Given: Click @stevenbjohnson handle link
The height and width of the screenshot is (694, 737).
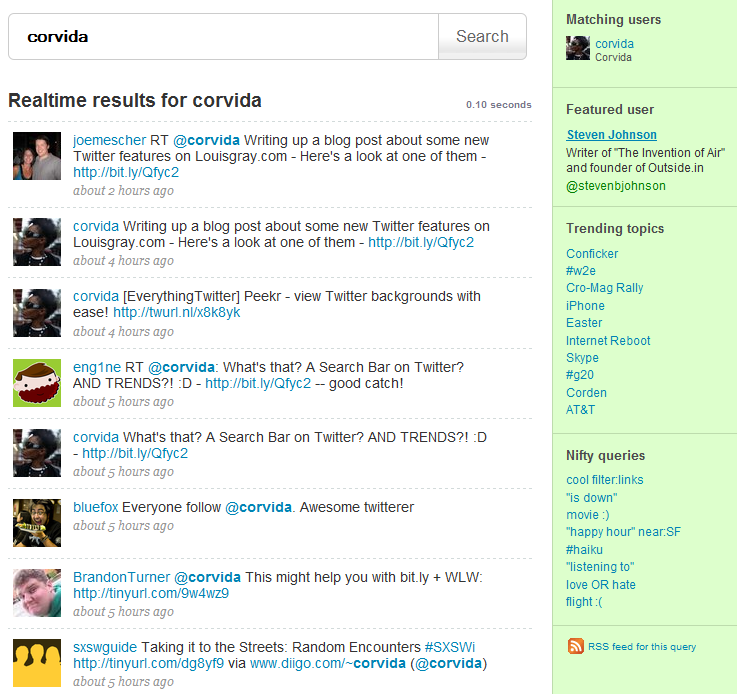Looking at the screenshot, I should tap(616, 186).
